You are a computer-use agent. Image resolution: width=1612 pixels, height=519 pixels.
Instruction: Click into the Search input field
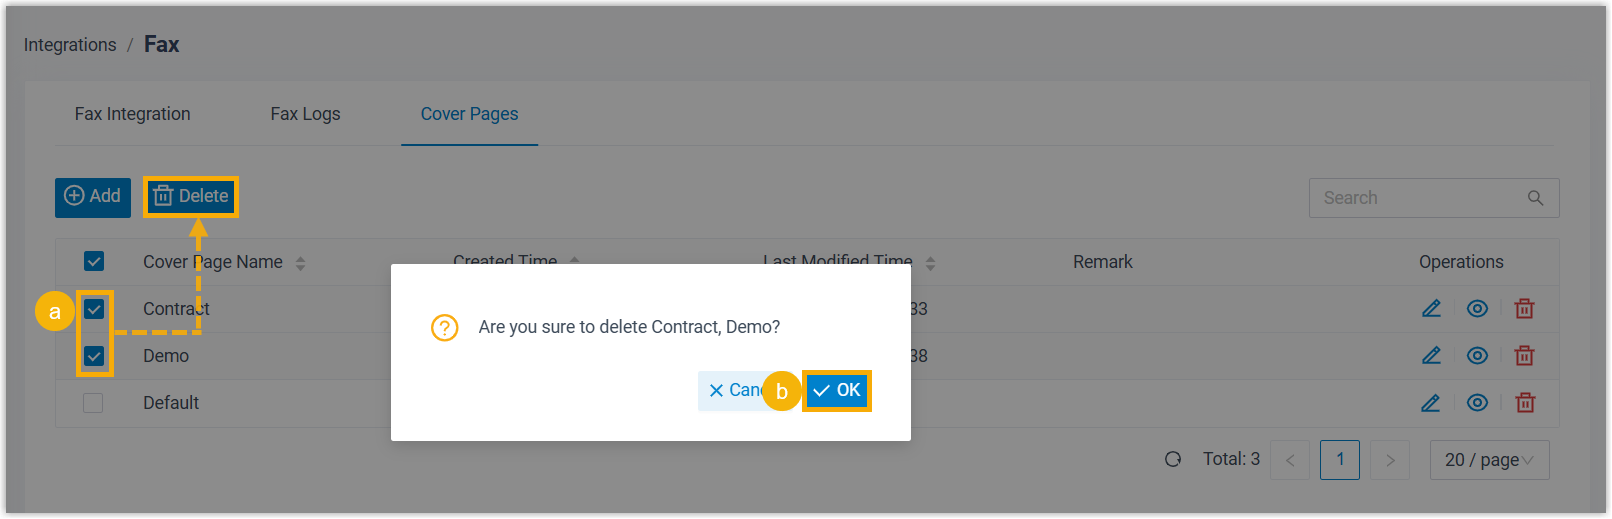click(x=1415, y=198)
